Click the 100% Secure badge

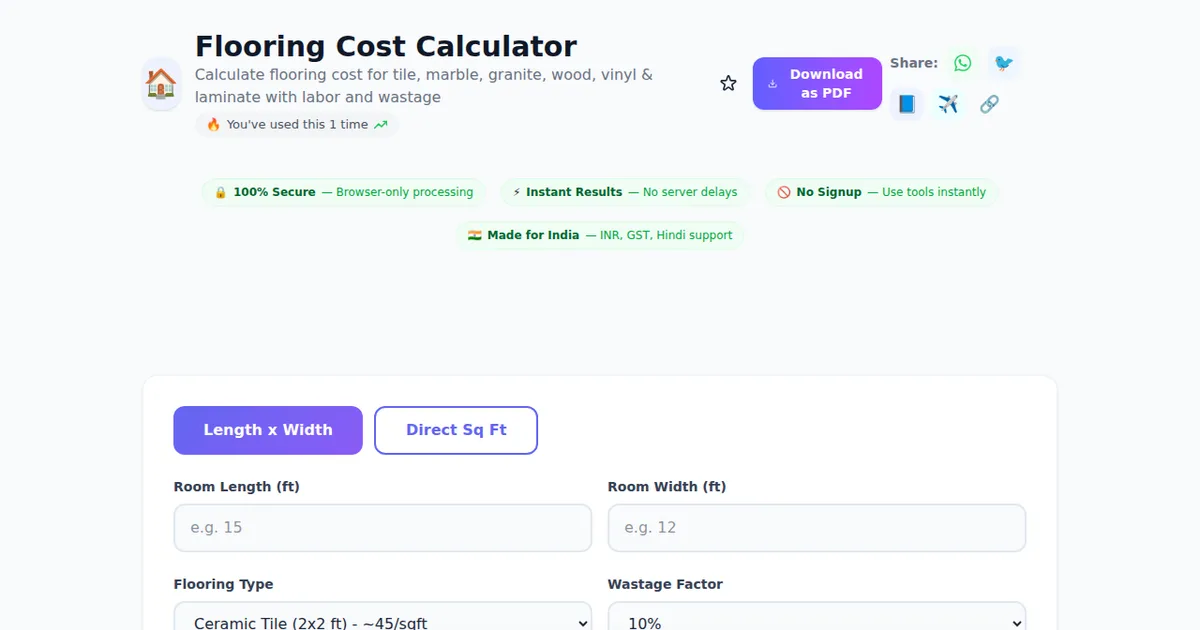click(344, 192)
